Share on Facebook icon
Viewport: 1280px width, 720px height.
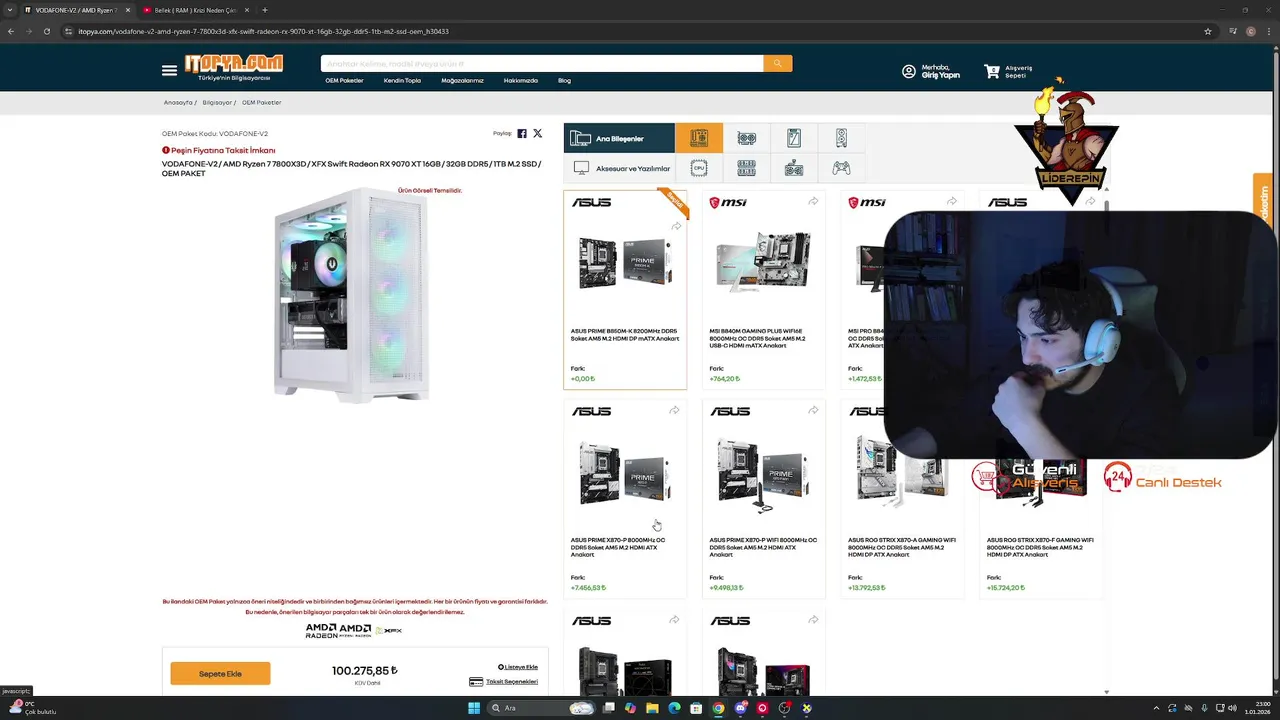tap(522, 133)
